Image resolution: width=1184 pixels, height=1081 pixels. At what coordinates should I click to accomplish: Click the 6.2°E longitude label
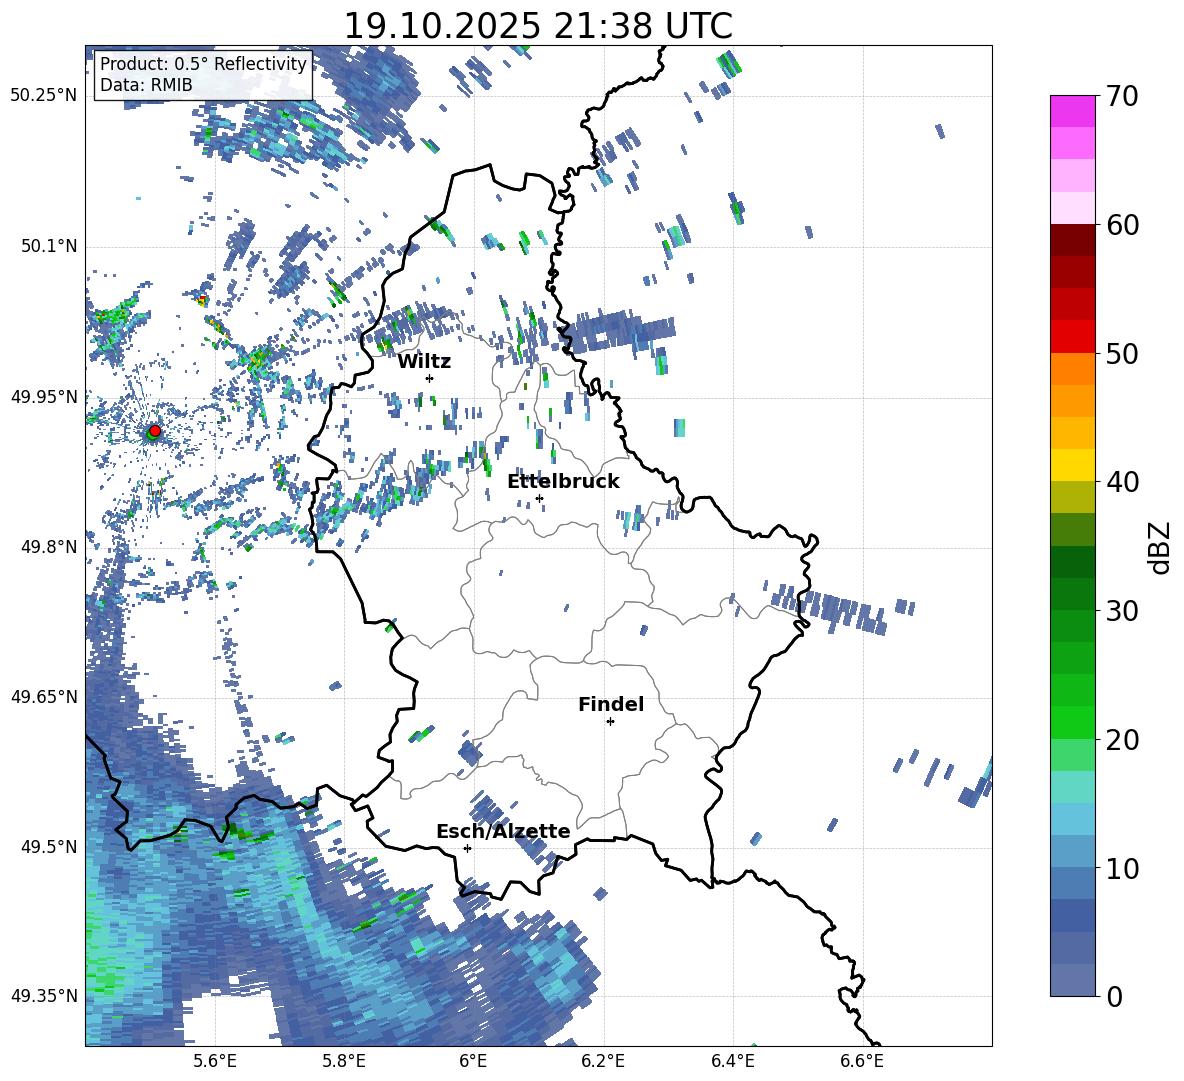[603, 1062]
